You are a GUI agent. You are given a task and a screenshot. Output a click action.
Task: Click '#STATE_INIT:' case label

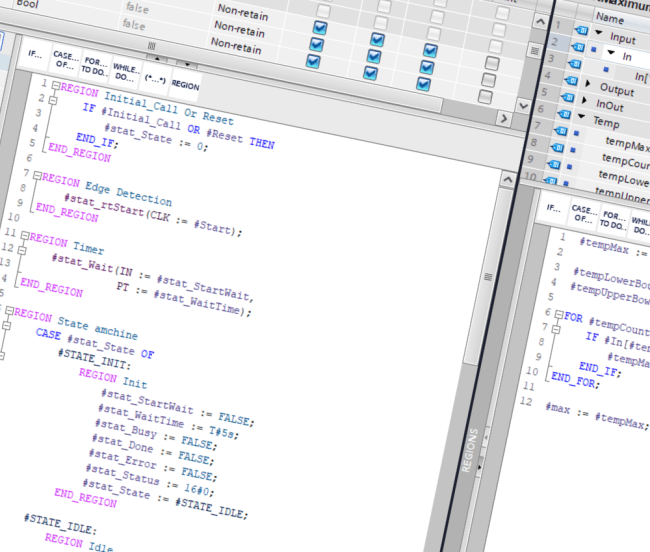click(94, 360)
